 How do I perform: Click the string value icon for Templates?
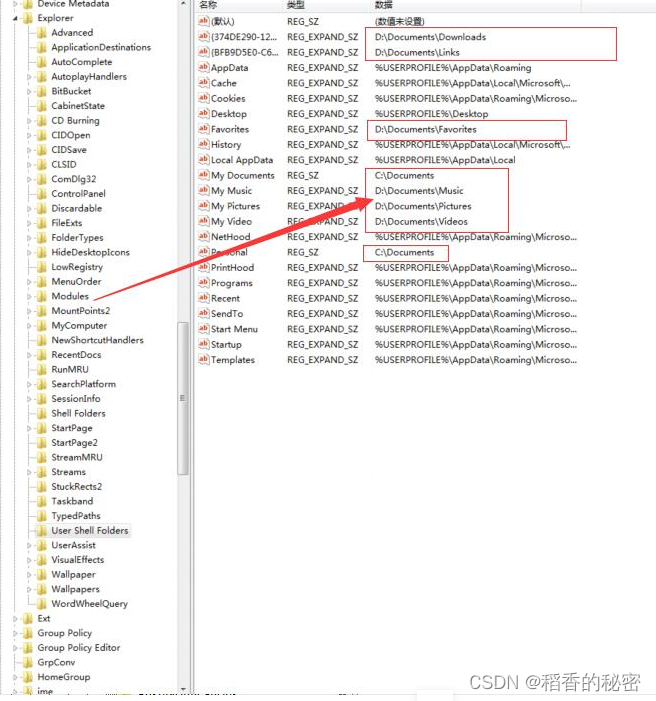[203, 359]
